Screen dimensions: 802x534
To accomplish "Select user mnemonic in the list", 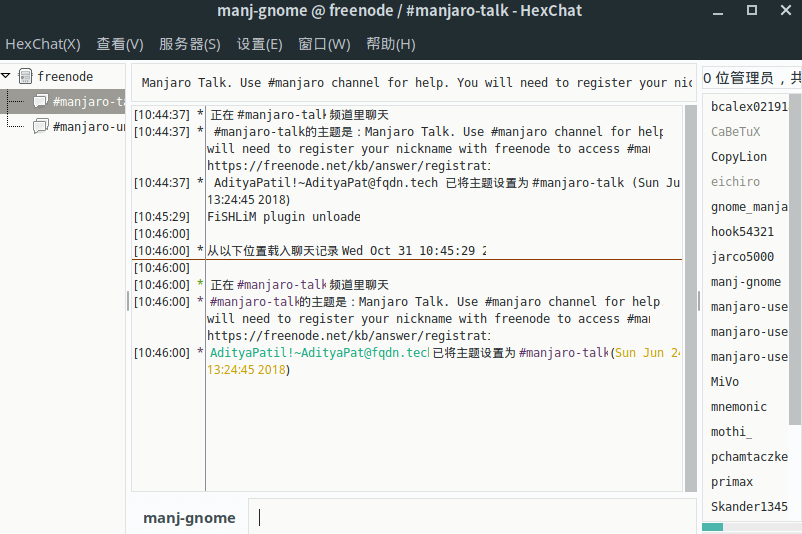I will [x=739, y=407].
